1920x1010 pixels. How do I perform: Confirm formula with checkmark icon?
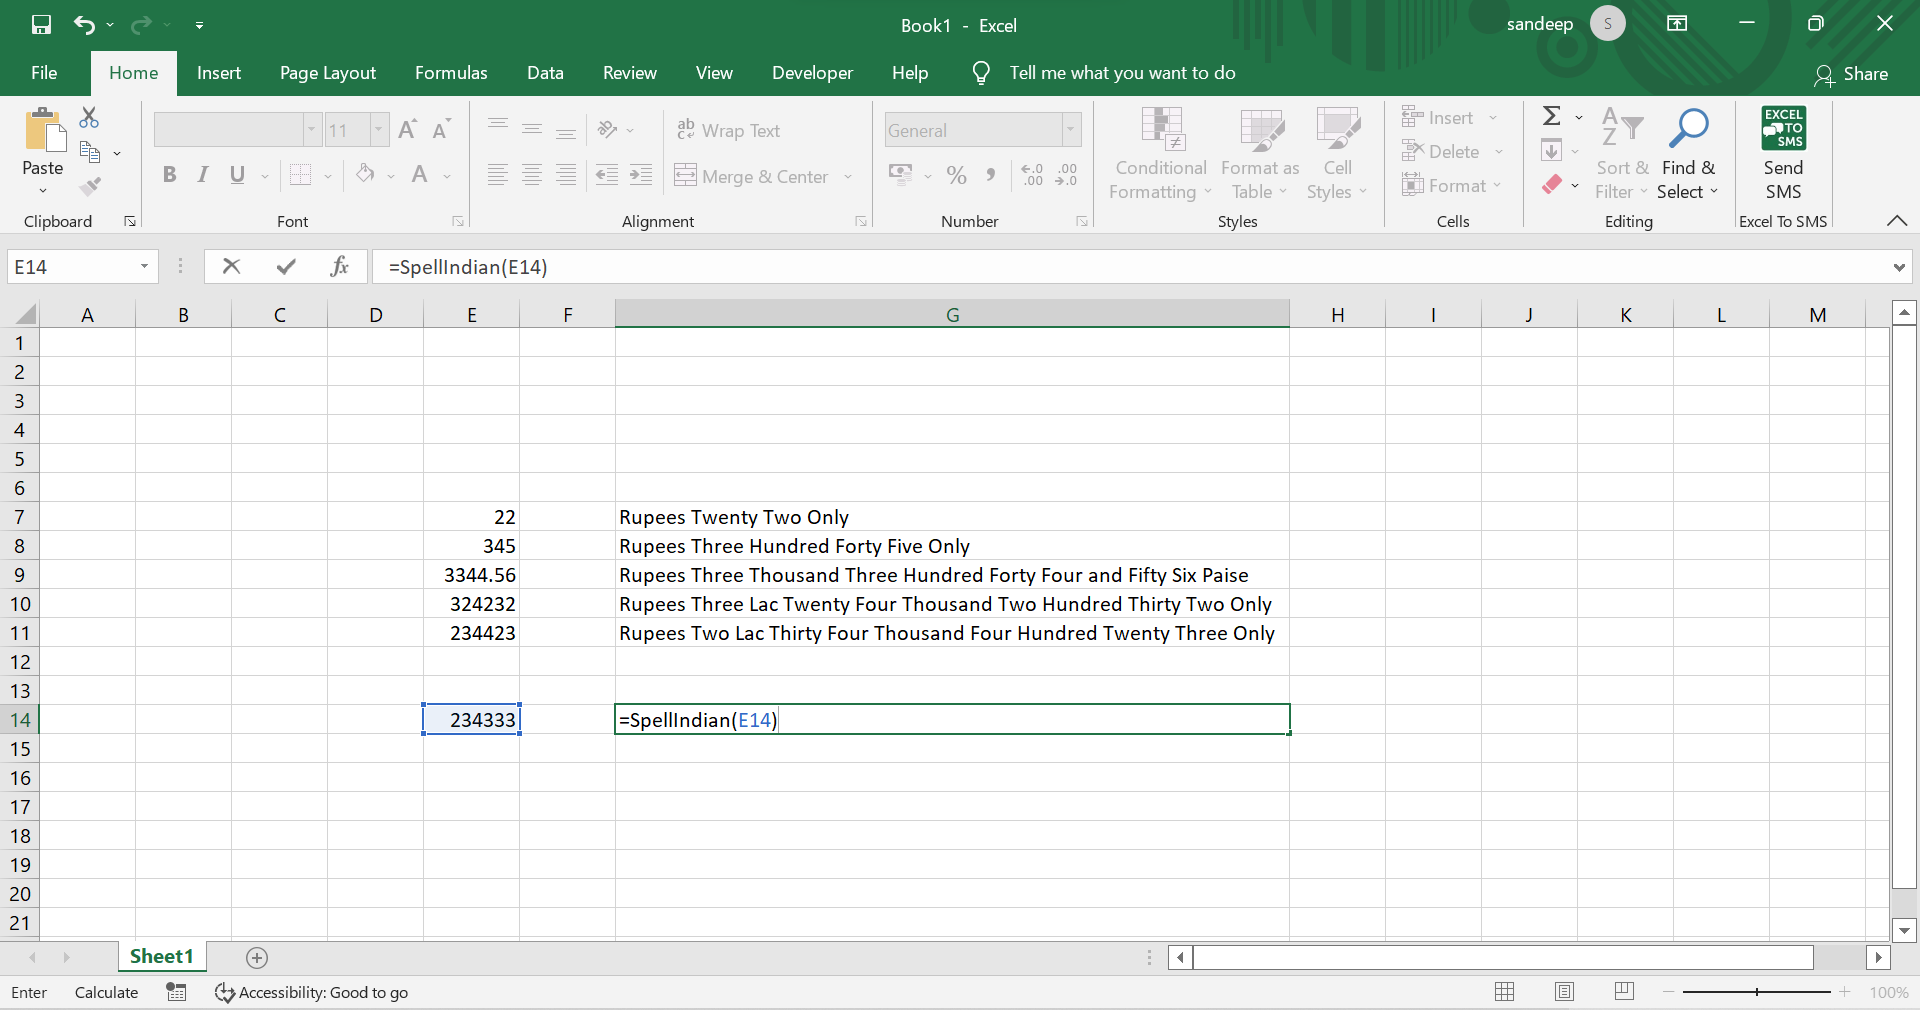tap(286, 266)
